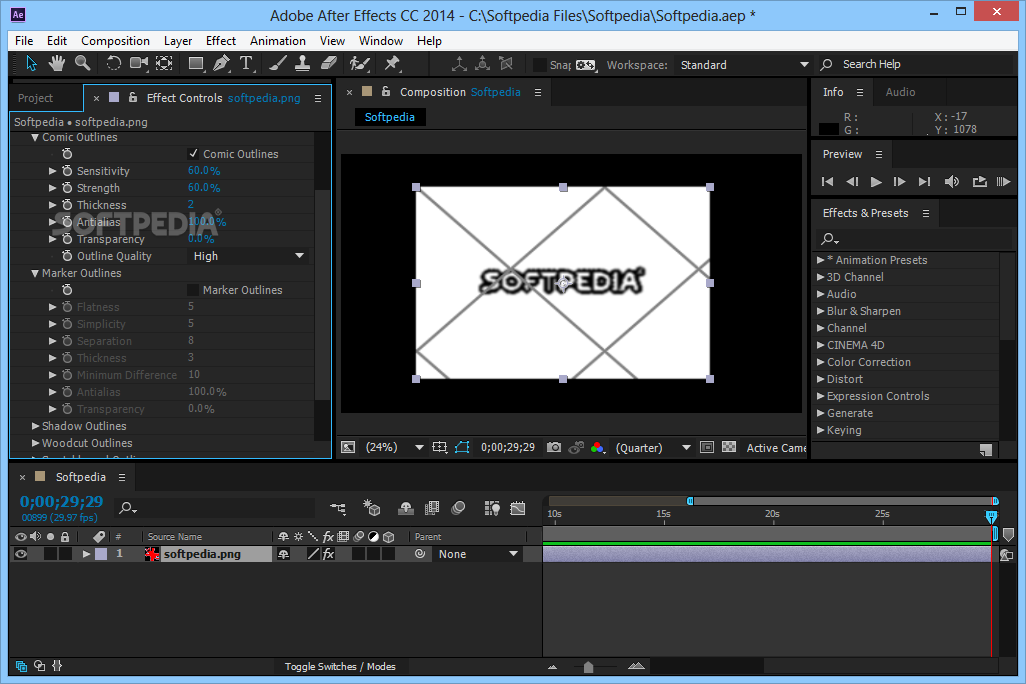Click the Motion Blur enable icon
The height and width of the screenshot is (684, 1026).
(x=459, y=508)
